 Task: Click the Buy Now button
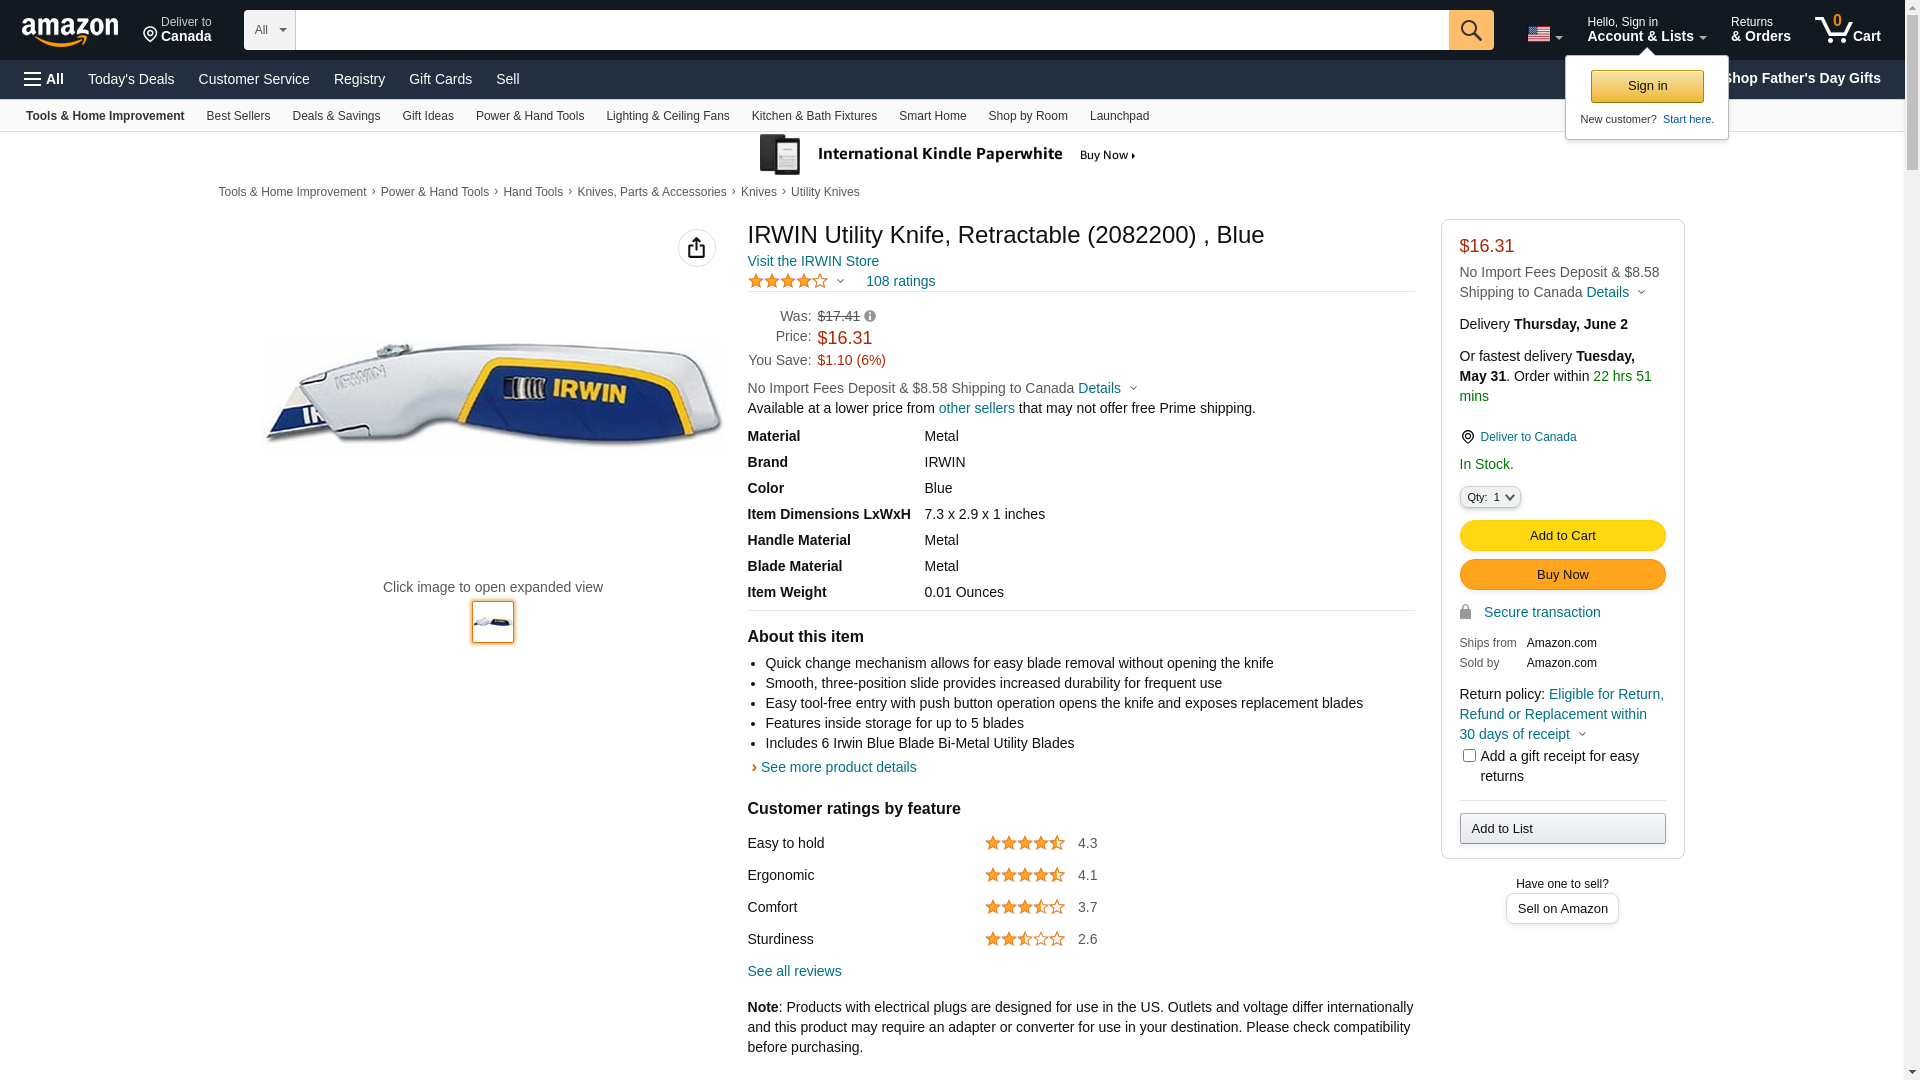[1562, 575]
